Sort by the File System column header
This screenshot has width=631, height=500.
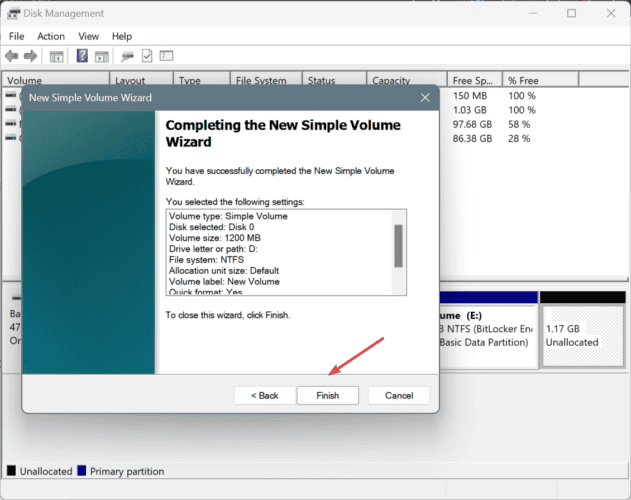pyautogui.click(x=266, y=81)
